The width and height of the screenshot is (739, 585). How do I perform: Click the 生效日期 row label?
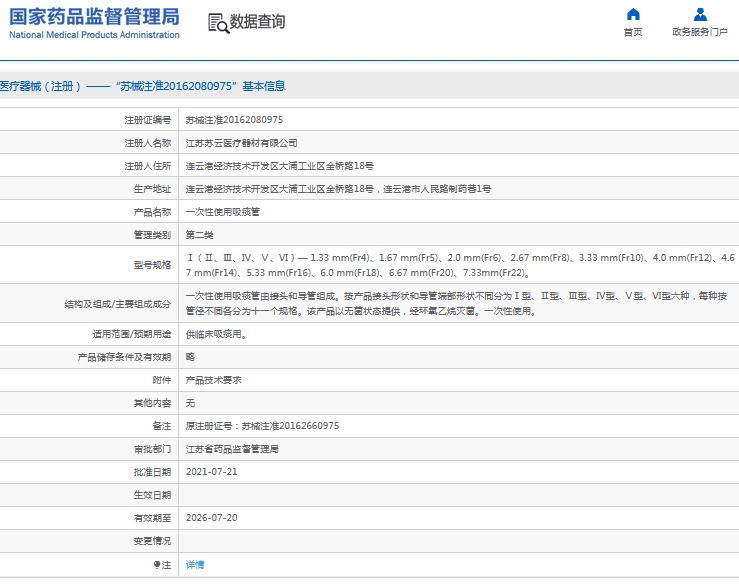pyautogui.click(x=152, y=495)
